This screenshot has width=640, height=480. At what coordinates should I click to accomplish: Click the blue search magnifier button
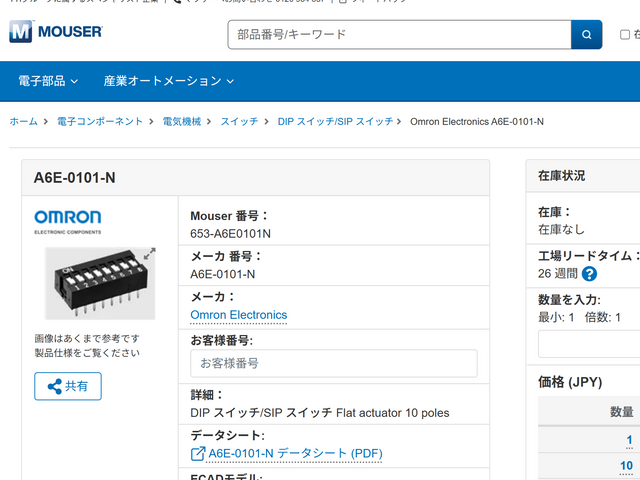point(587,35)
